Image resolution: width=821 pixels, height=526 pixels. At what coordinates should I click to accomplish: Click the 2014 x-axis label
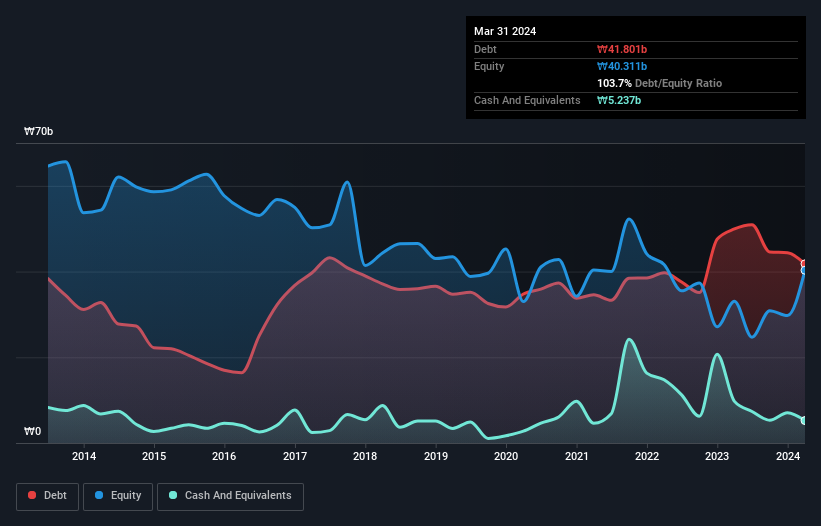pyautogui.click(x=84, y=456)
